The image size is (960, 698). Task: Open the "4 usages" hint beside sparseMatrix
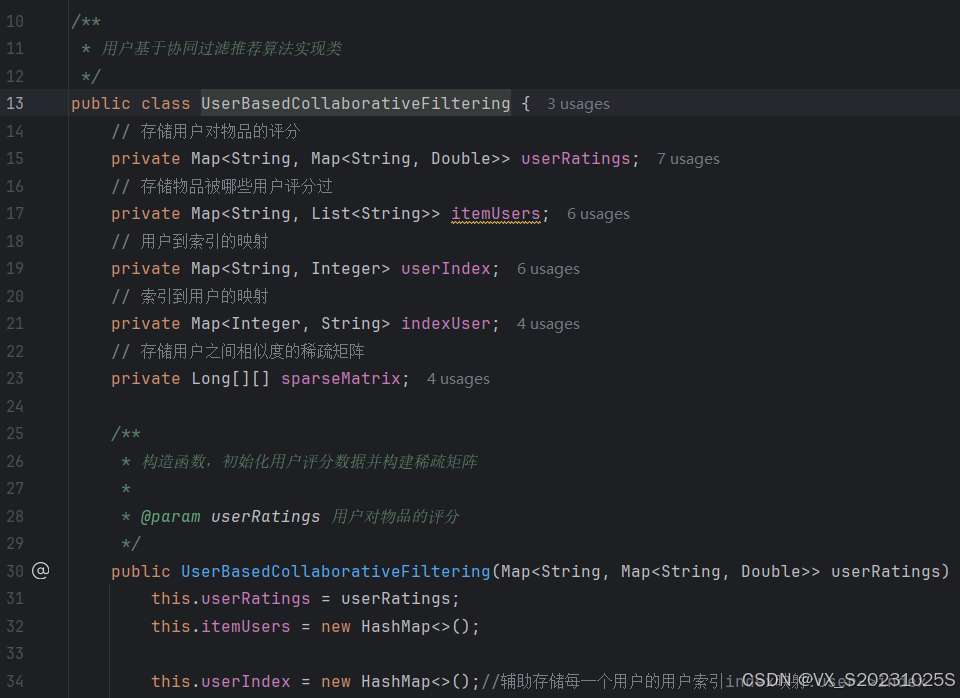click(x=458, y=380)
